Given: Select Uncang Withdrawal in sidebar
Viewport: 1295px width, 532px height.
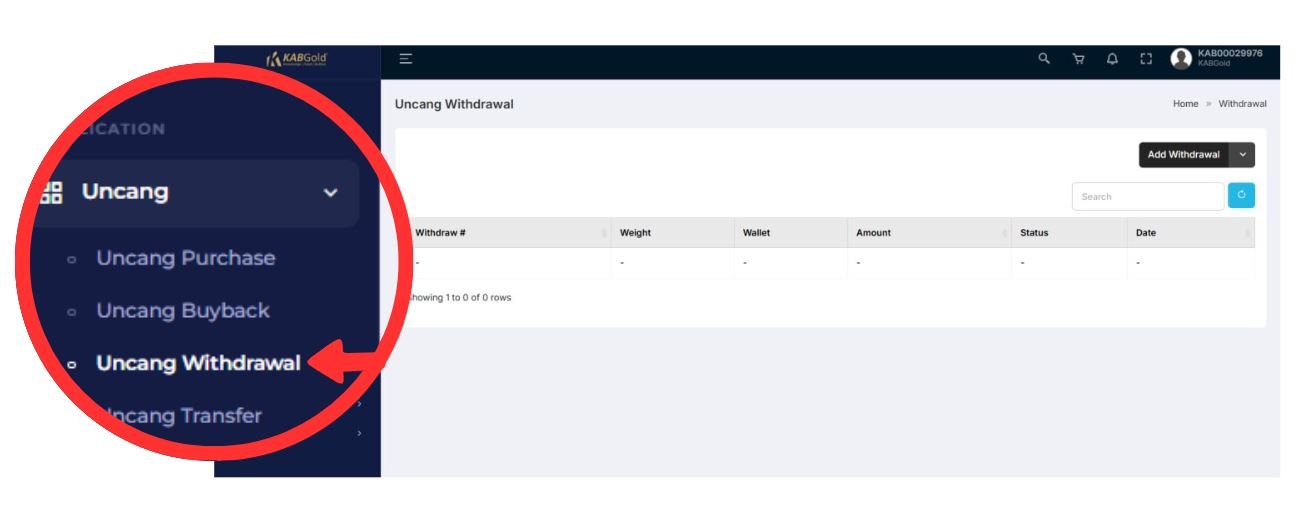Looking at the screenshot, I should click(x=198, y=363).
